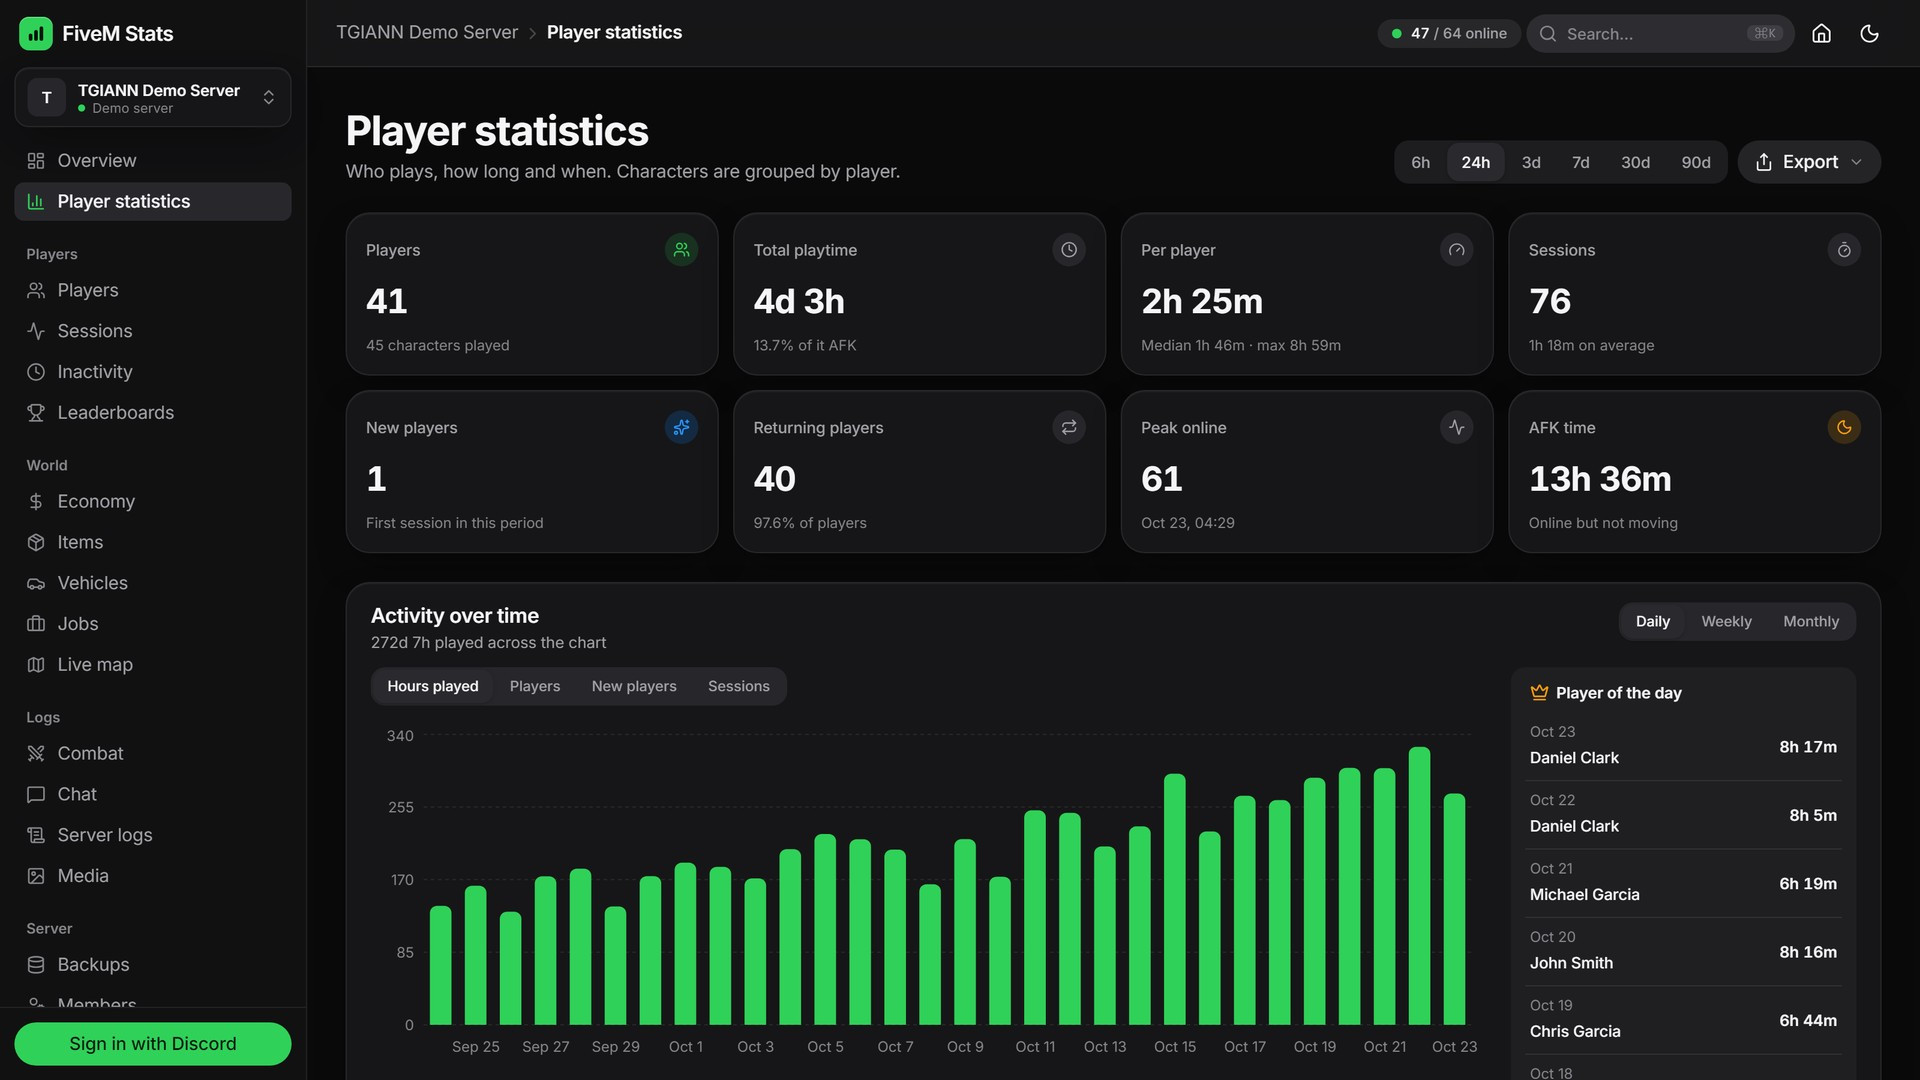The image size is (1920, 1080).
Task: Select the 7d time range
Action: point(1580,162)
